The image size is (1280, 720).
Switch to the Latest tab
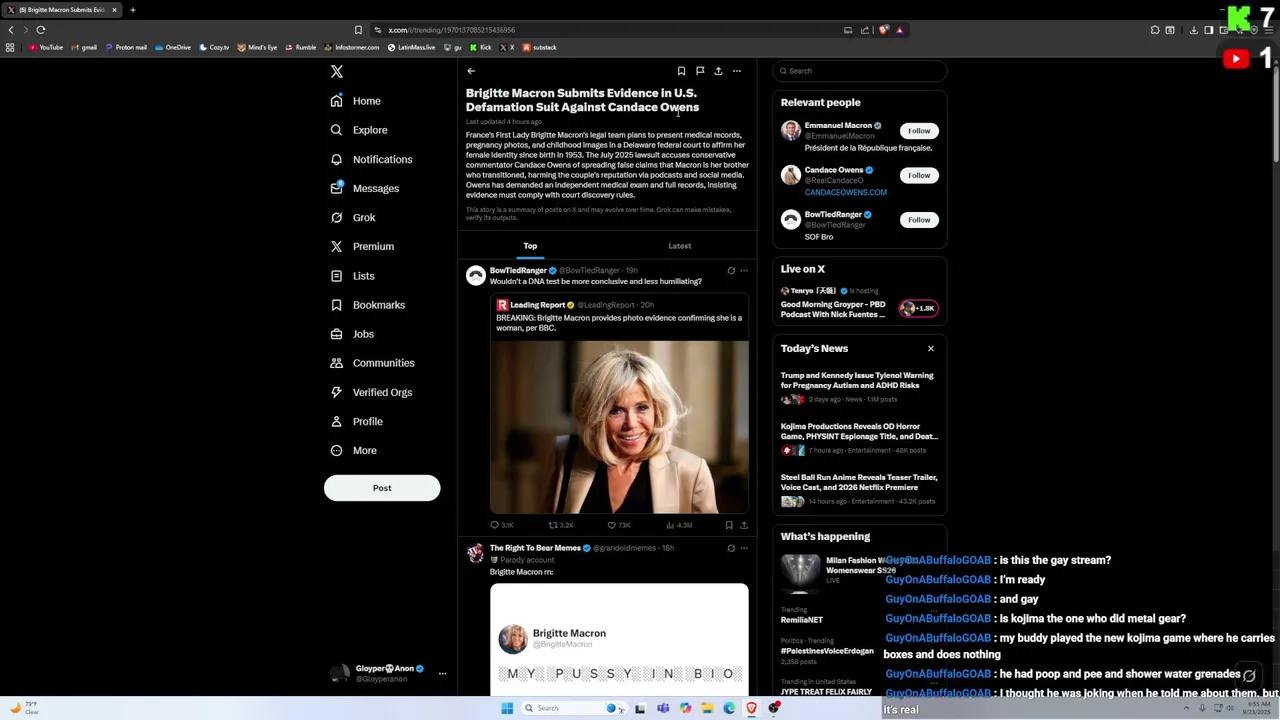(679, 246)
